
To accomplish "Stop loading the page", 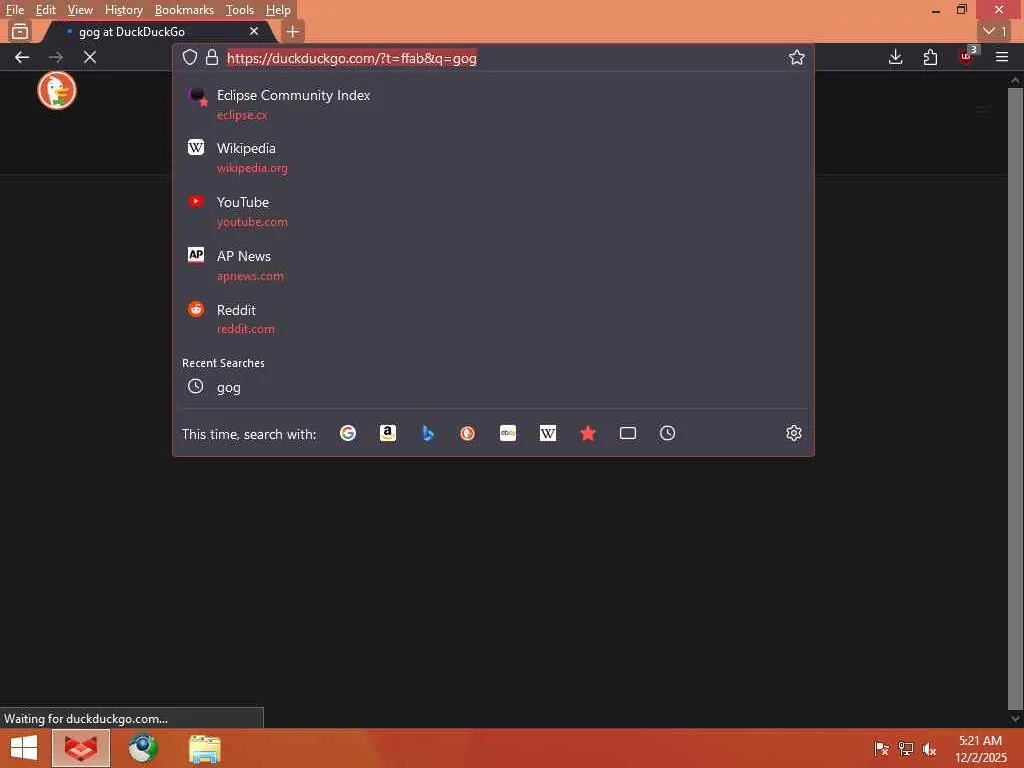I will pos(90,57).
